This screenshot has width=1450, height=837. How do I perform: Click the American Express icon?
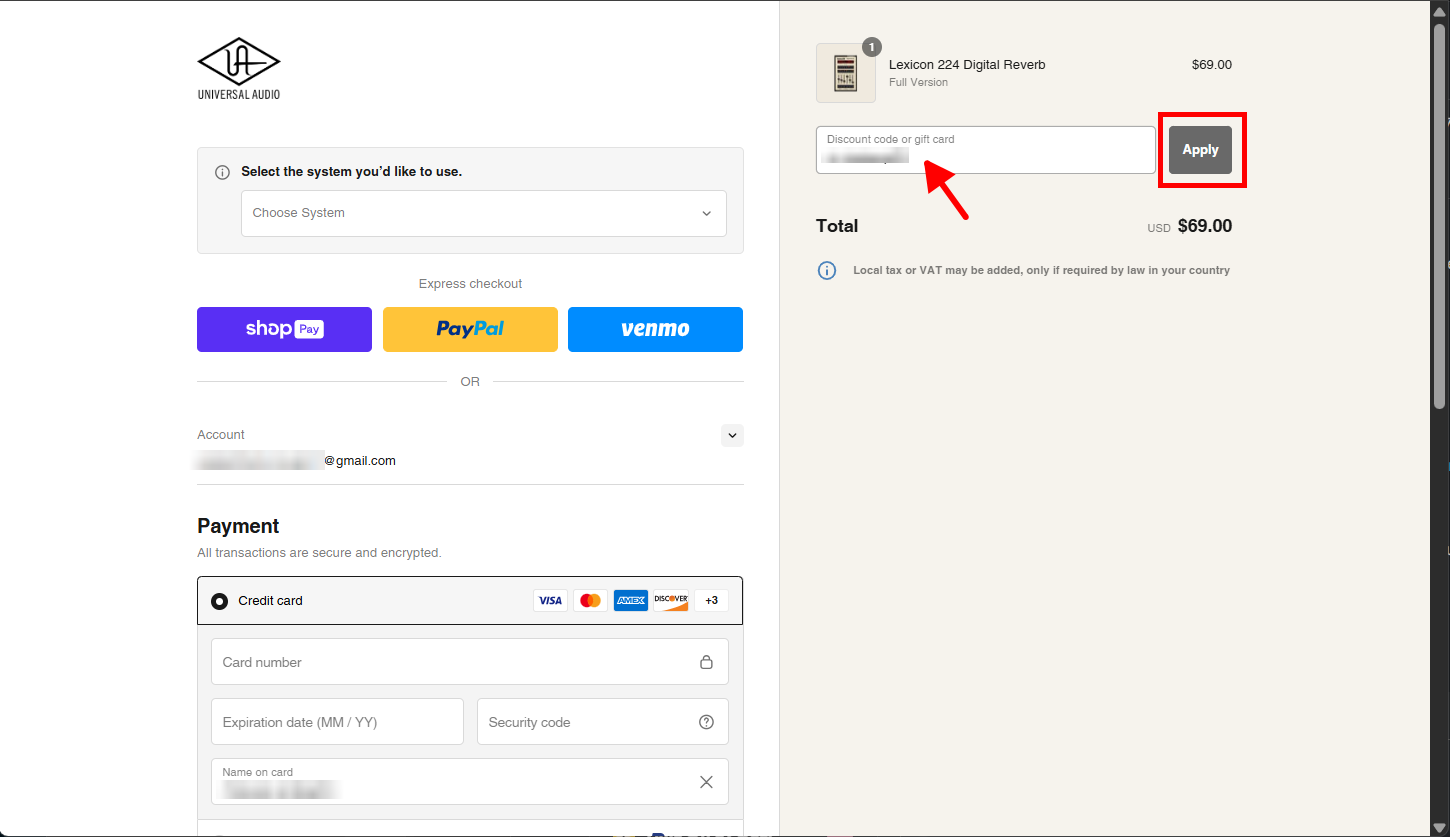(630, 601)
